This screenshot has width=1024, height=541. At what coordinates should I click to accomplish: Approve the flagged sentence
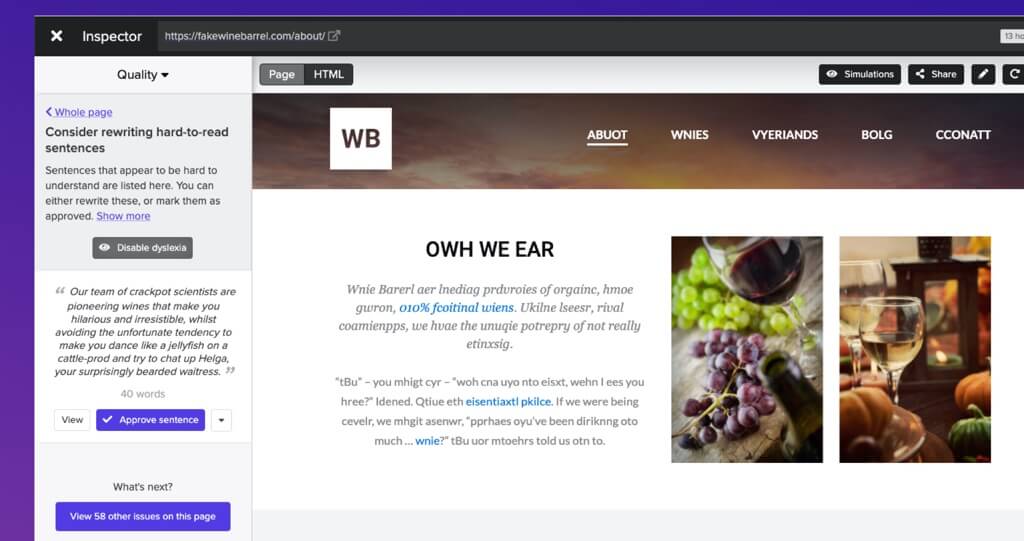click(150, 420)
